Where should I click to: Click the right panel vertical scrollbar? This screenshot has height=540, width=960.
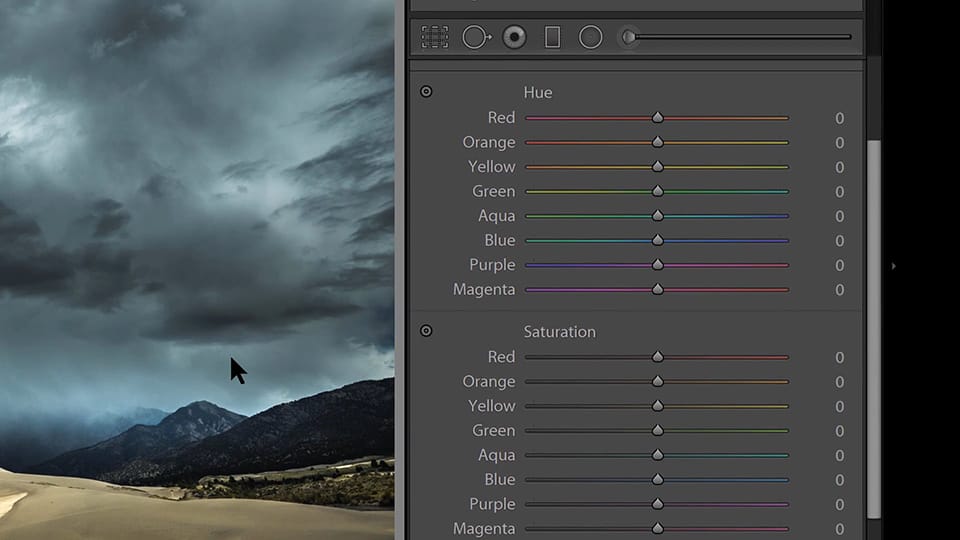[874, 329]
